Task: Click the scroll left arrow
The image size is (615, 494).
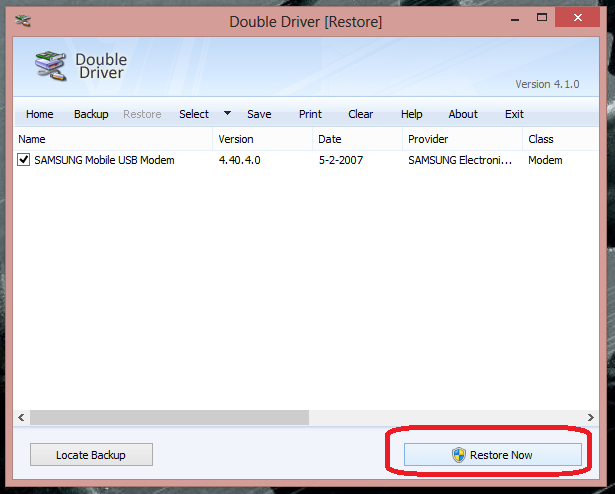Action: [22, 417]
